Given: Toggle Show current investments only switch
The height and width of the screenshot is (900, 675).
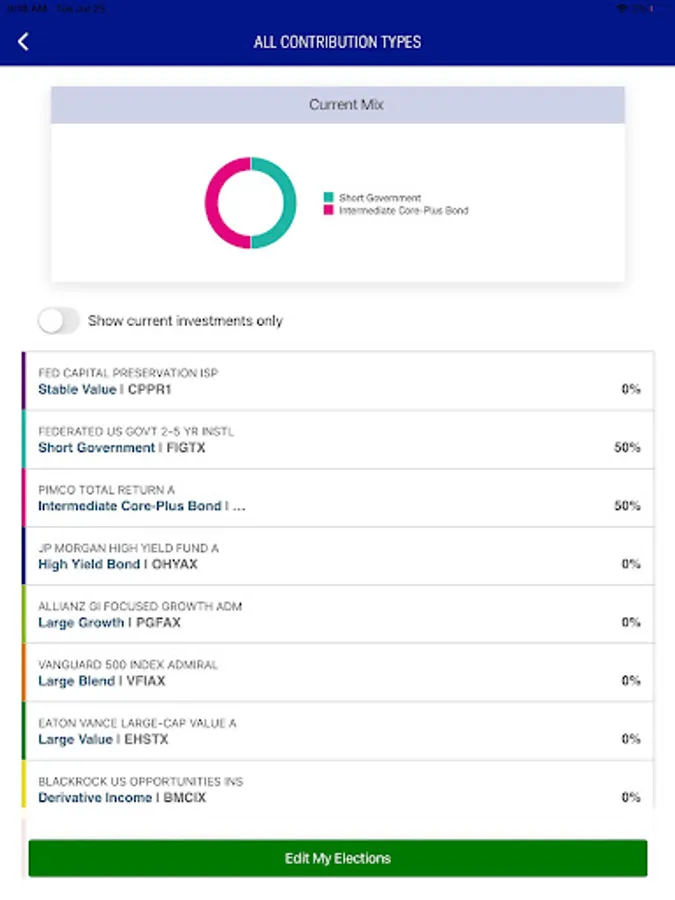Looking at the screenshot, I should [x=58, y=321].
